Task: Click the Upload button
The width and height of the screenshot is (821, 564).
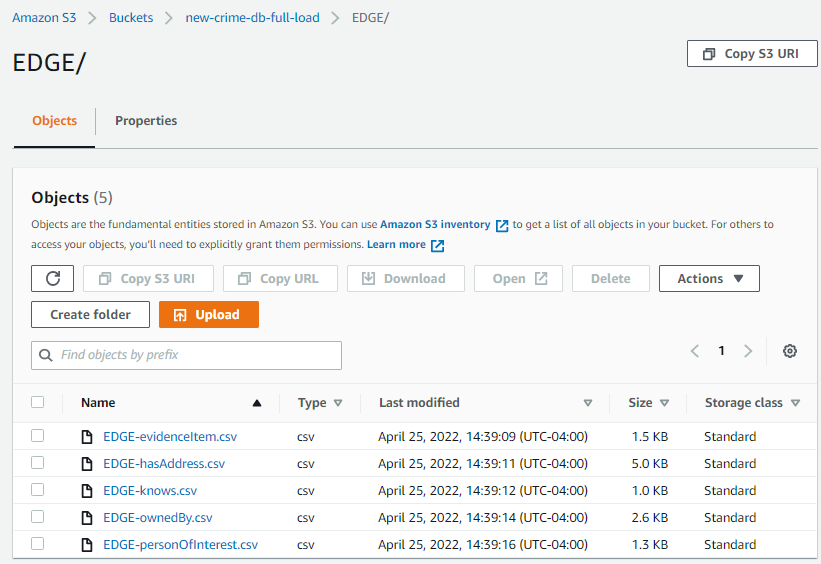Action: pyautogui.click(x=208, y=315)
